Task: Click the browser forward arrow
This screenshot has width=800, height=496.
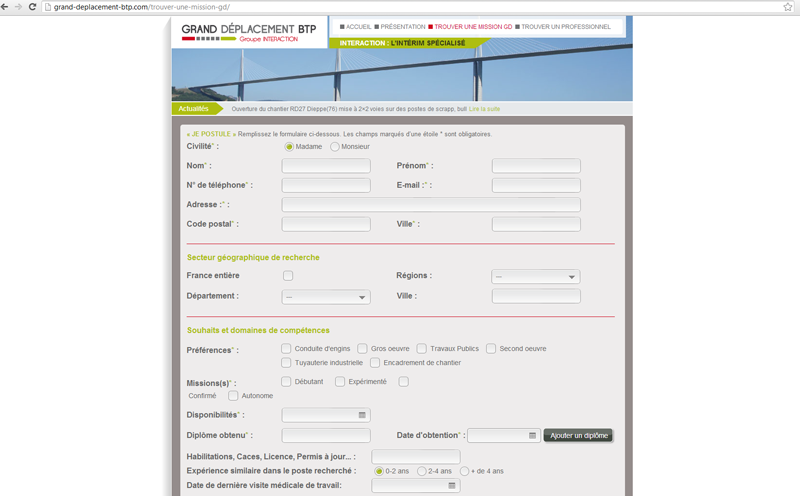Action: click(x=18, y=7)
